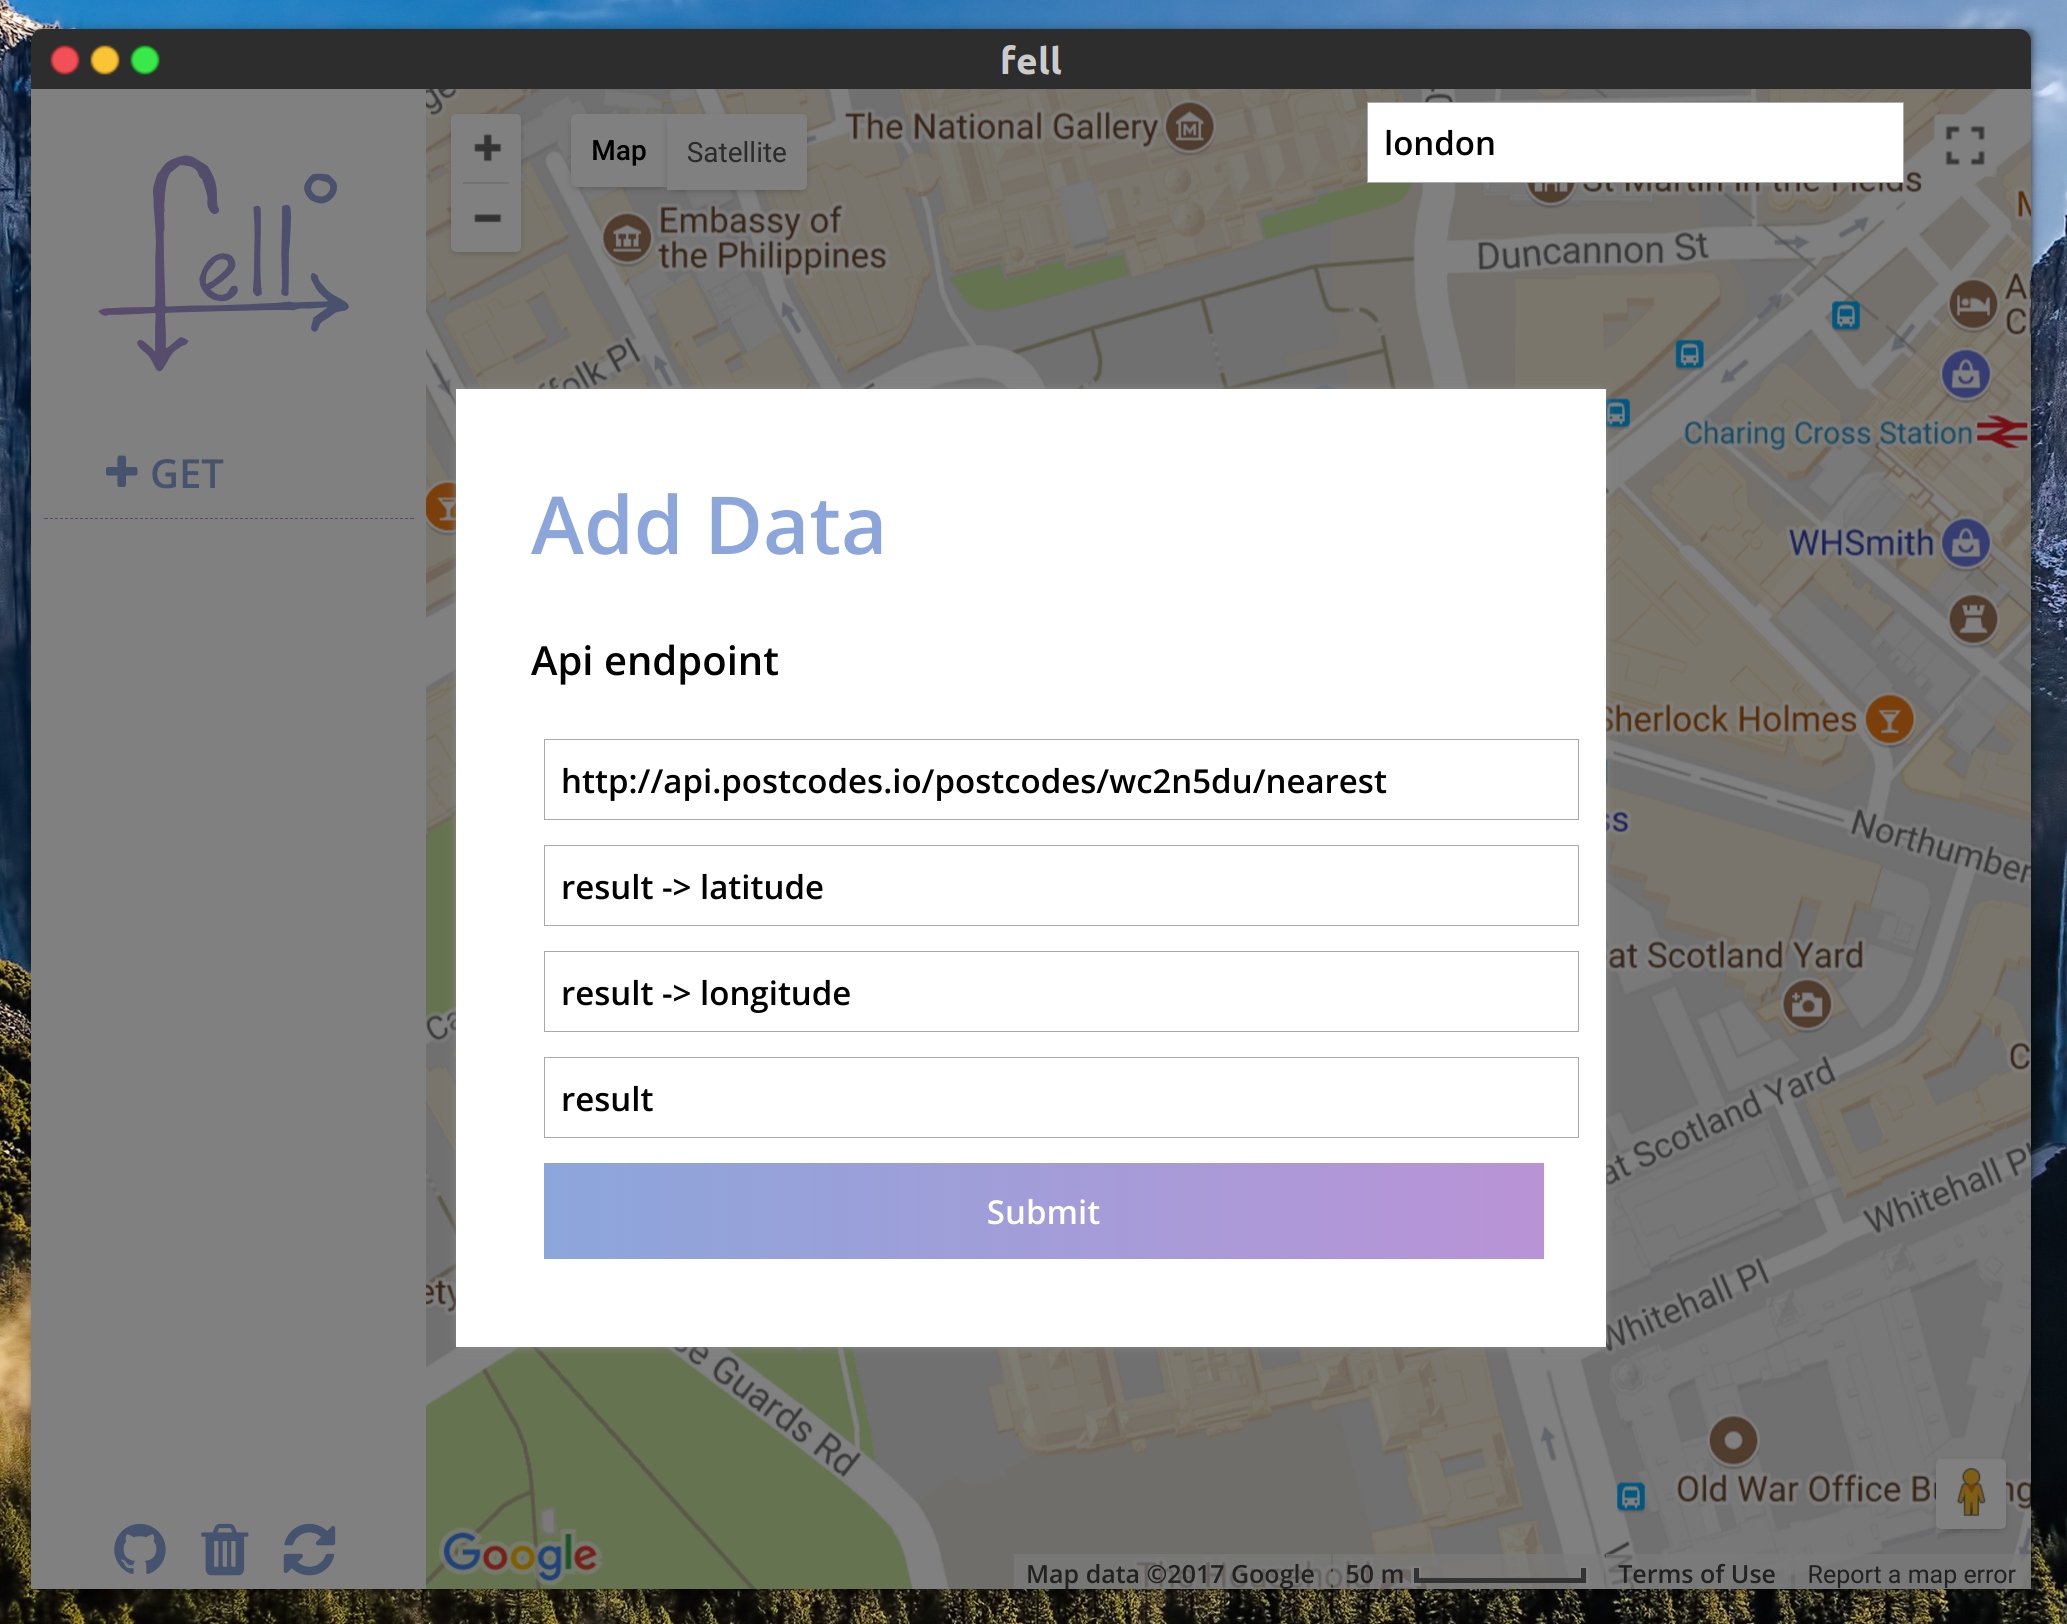Open the GitHub link icon
This screenshot has height=1624, width=2067.
(139, 1549)
